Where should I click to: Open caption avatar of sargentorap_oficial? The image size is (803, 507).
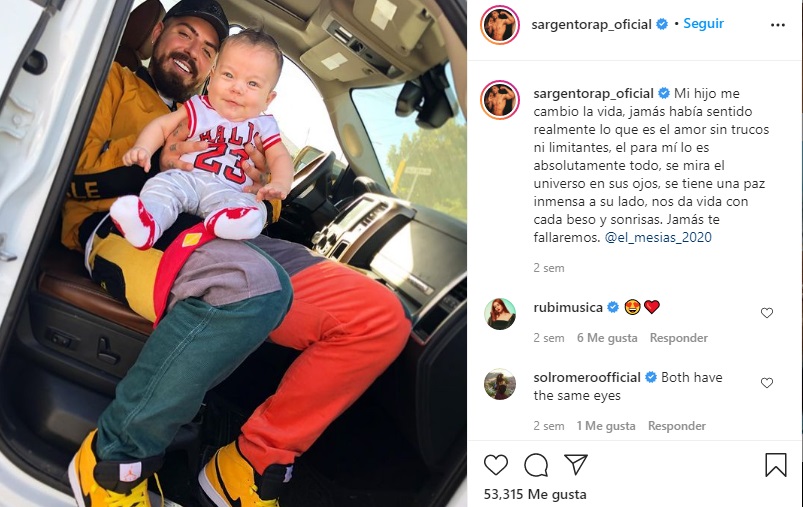pyautogui.click(x=500, y=100)
